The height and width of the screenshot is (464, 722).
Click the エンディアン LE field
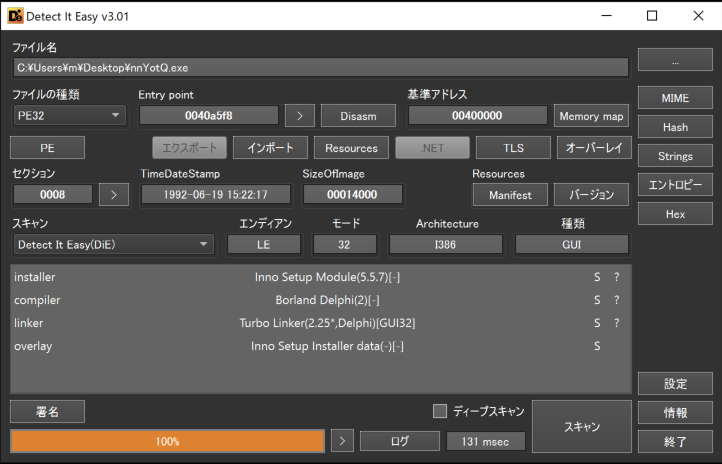tap(264, 244)
